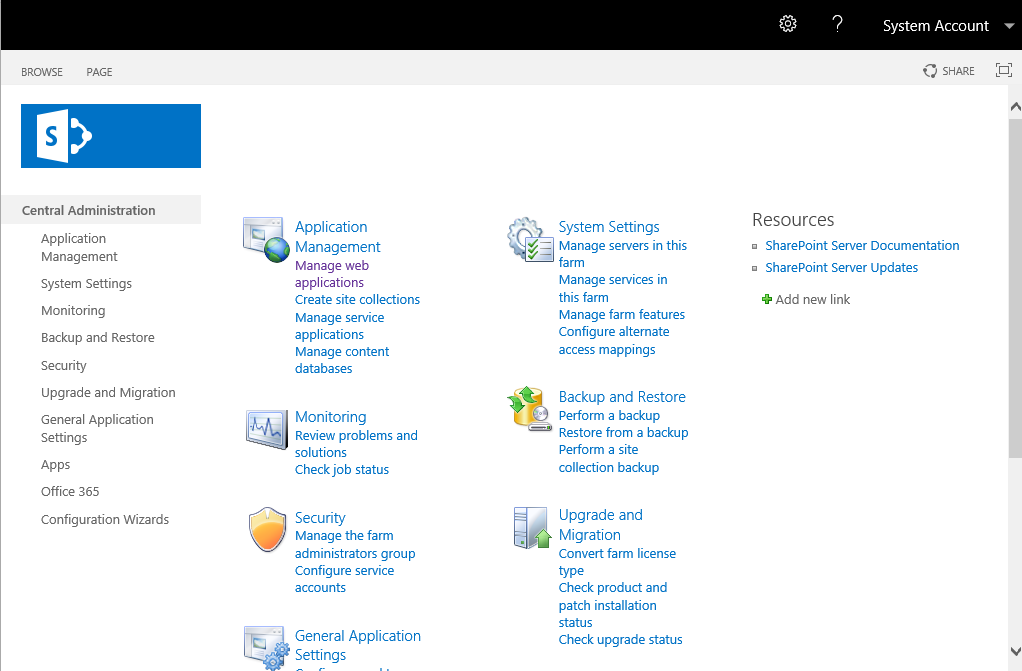Screen dimensions: 1022x671
Task: Open Check job status link
Action: (342, 470)
